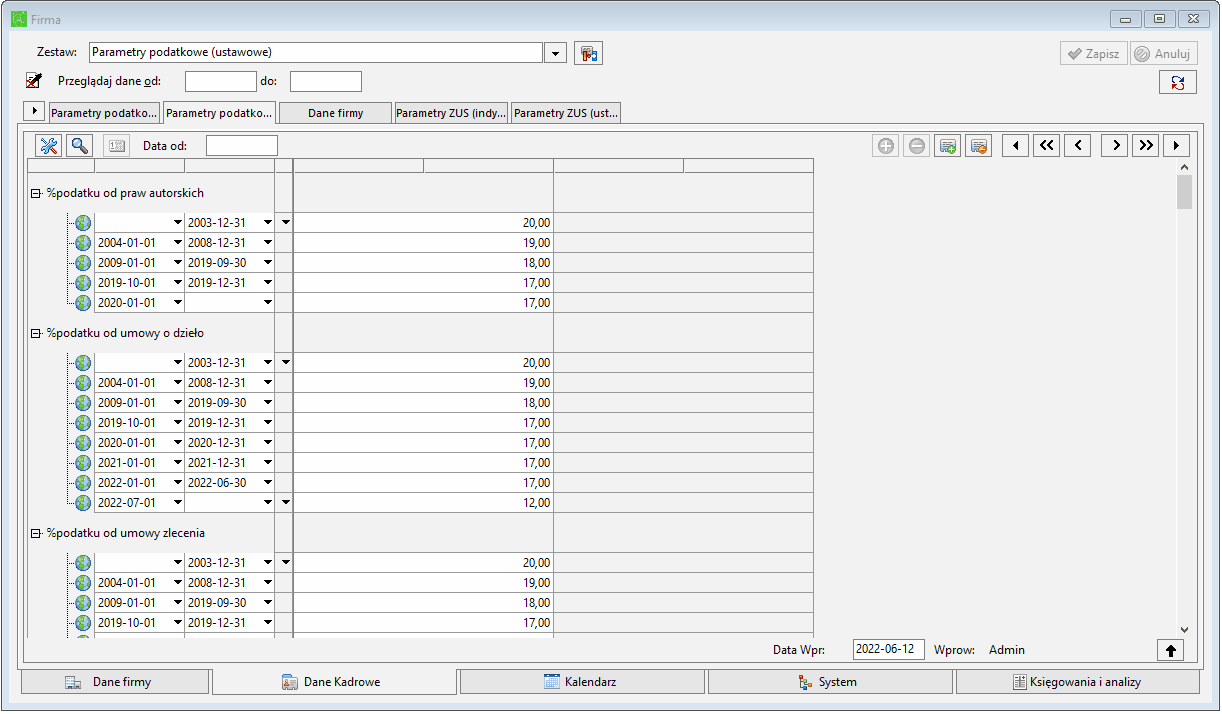
Task: Open the 2022-01-01 start date dropdown arrow
Action: pyautogui.click(x=178, y=483)
